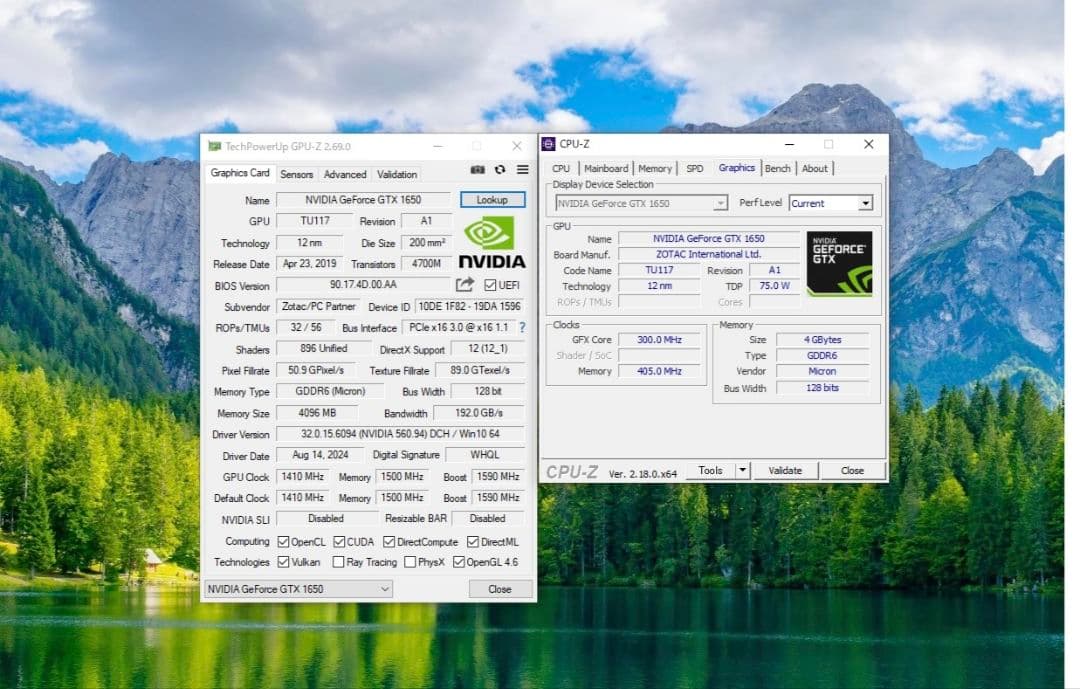Click the Driver Version field in GPU-Z
Image resolution: width=1080 pixels, height=689 pixels.
coord(400,434)
